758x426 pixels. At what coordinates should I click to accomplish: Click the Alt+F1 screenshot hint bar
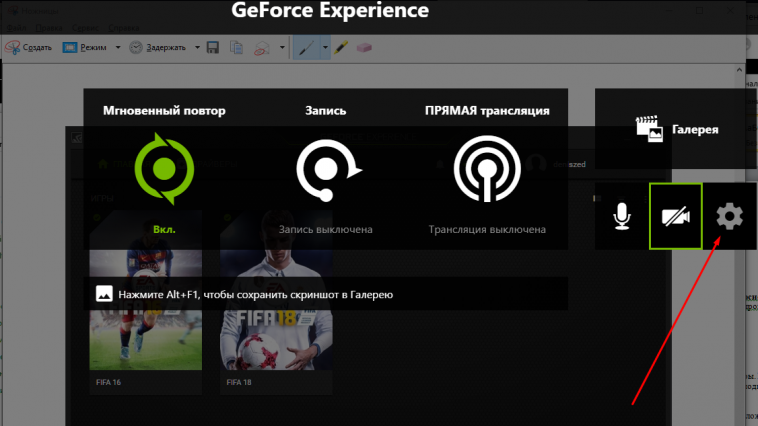(326, 294)
